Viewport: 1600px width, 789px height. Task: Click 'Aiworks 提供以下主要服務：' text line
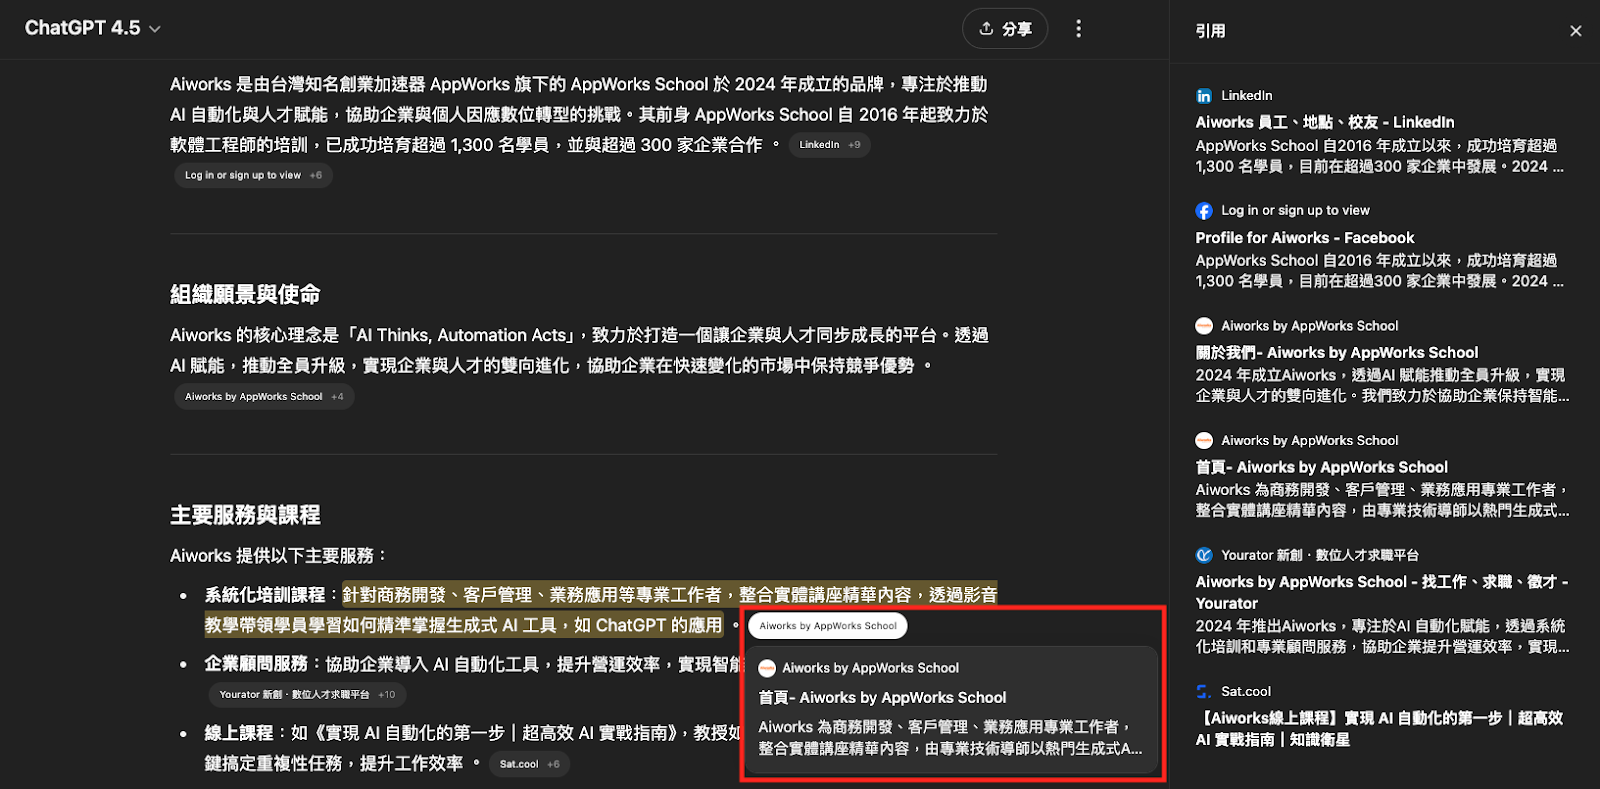(279, 556)
